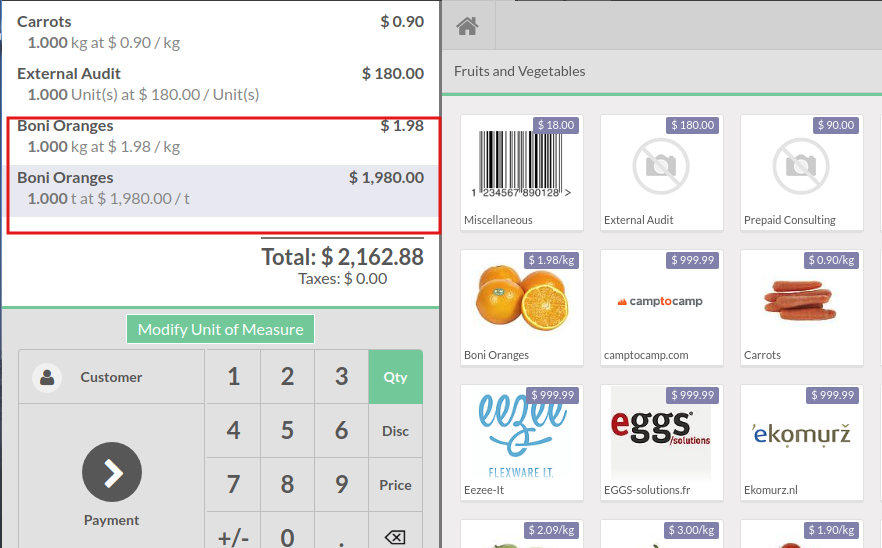This screenshot has height=548, width=882.
Task: Switch numpad to Disc mode
Action: pos(395,431)
